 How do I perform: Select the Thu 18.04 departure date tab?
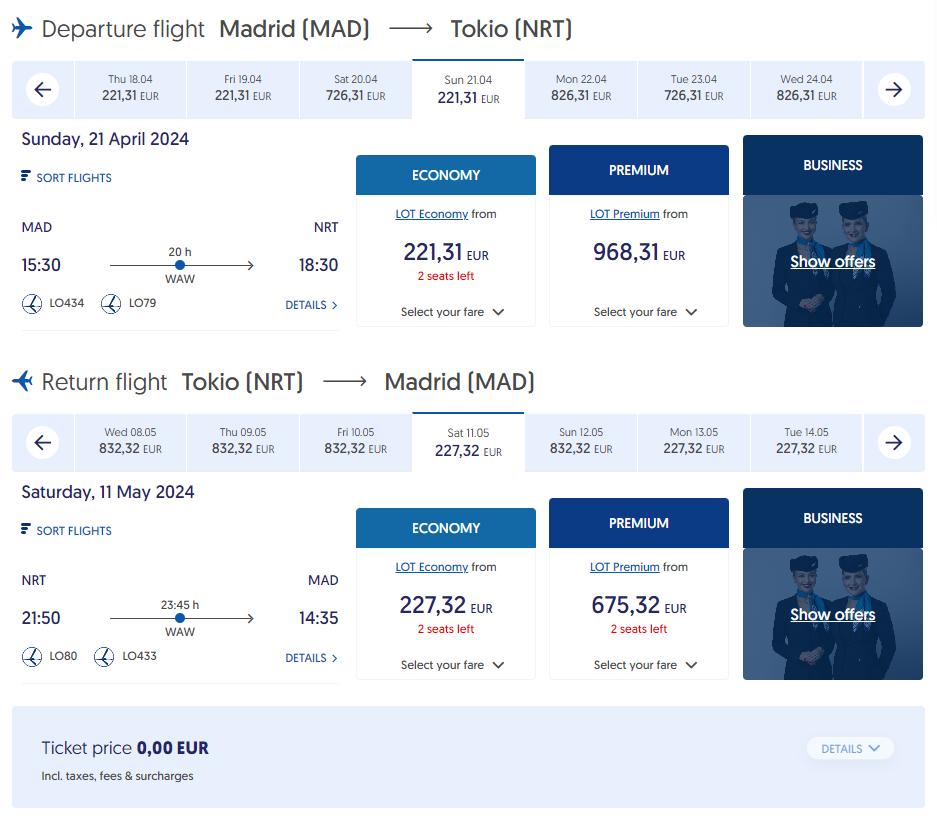pos(130,88)
